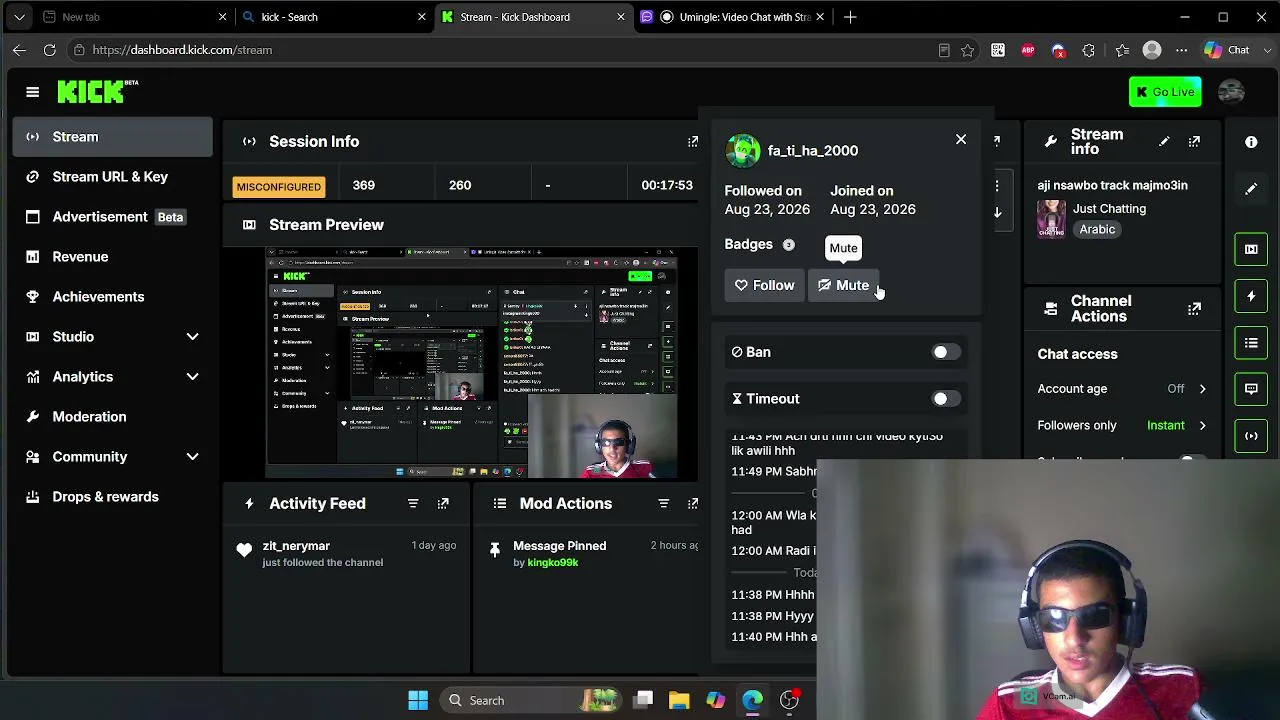The image size is (1280, 720).
Task: Open Followers only chat setting
Action: [x=1122, y=426]
